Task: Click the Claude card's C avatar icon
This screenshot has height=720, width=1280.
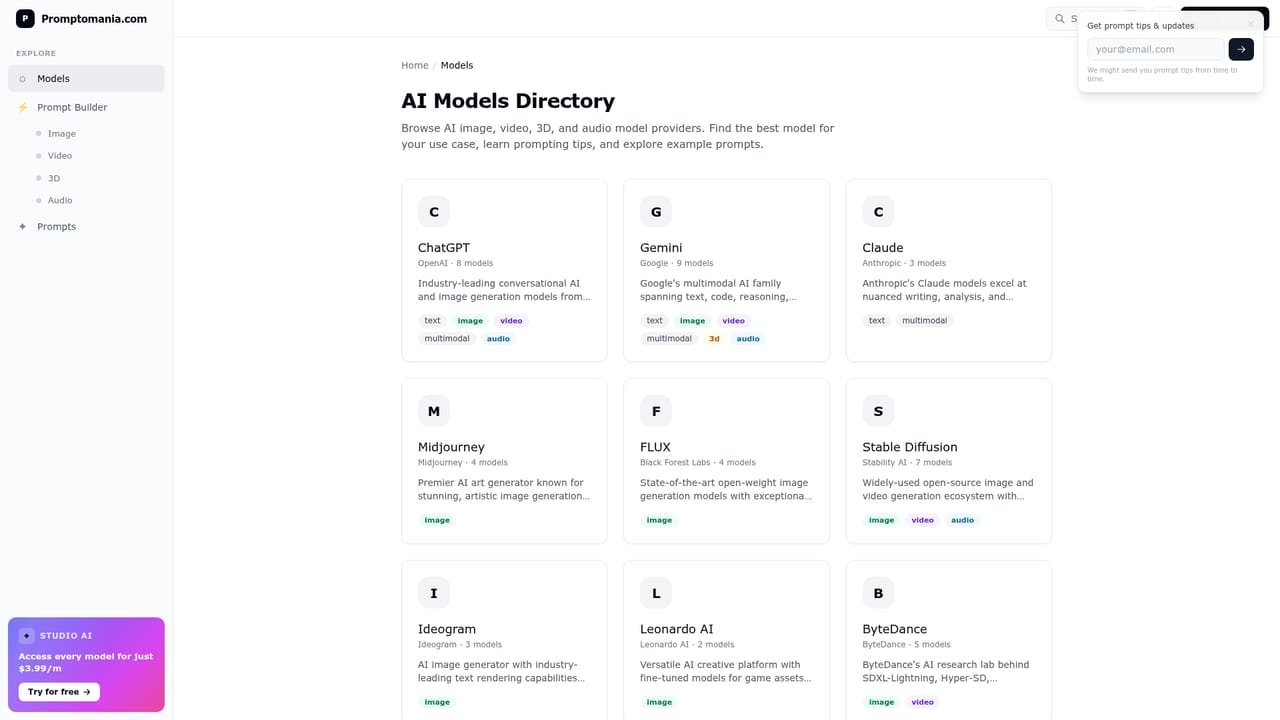Action: tap(878, 212)
